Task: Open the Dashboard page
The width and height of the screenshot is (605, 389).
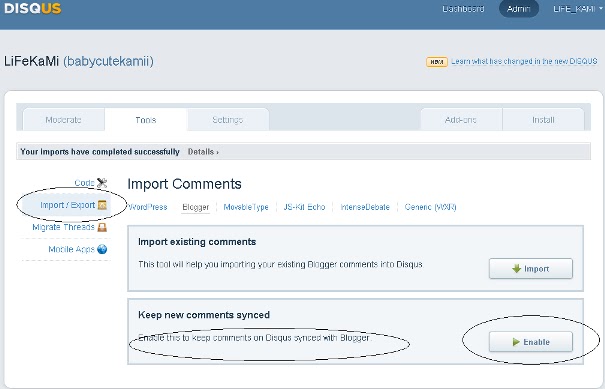Action: click(x=463, y=9)
